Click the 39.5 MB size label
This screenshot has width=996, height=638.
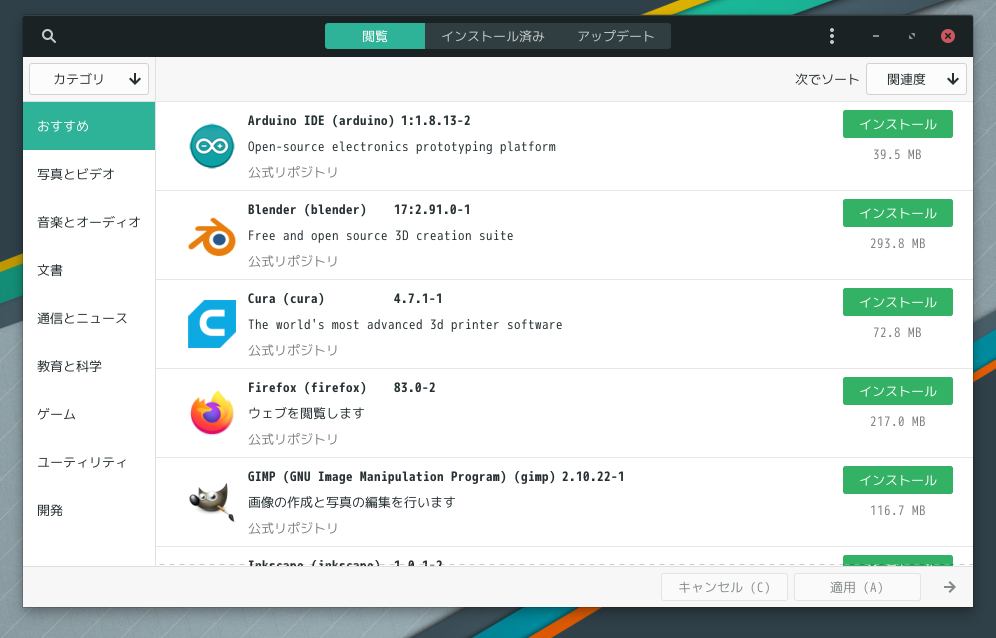[897, 154]
